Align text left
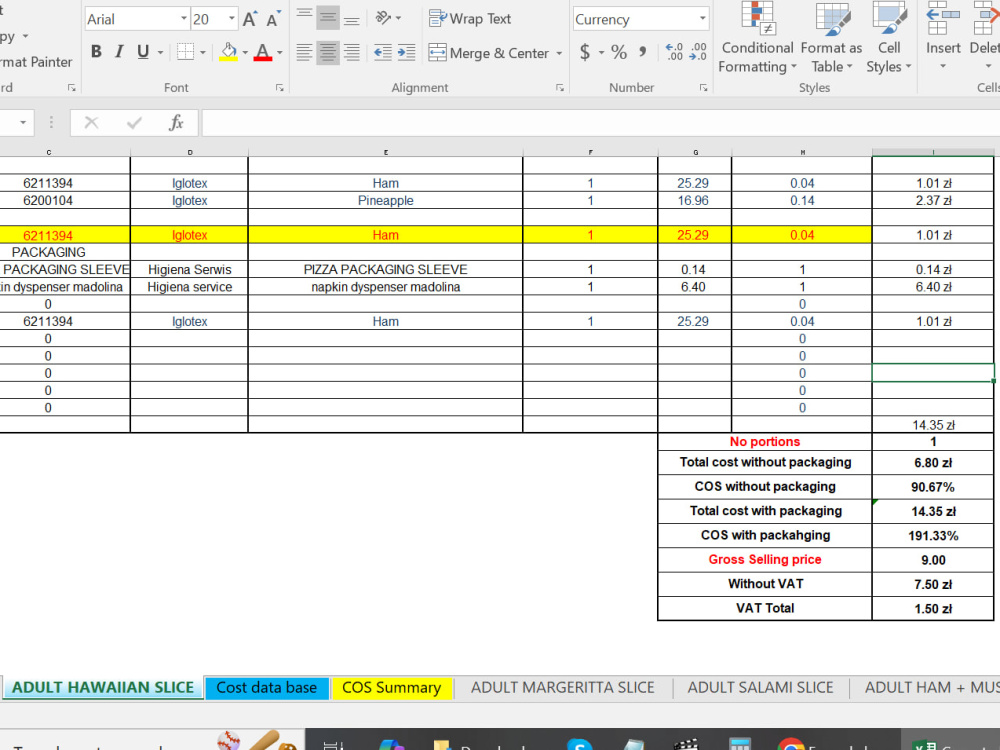 tap(304, 52)
